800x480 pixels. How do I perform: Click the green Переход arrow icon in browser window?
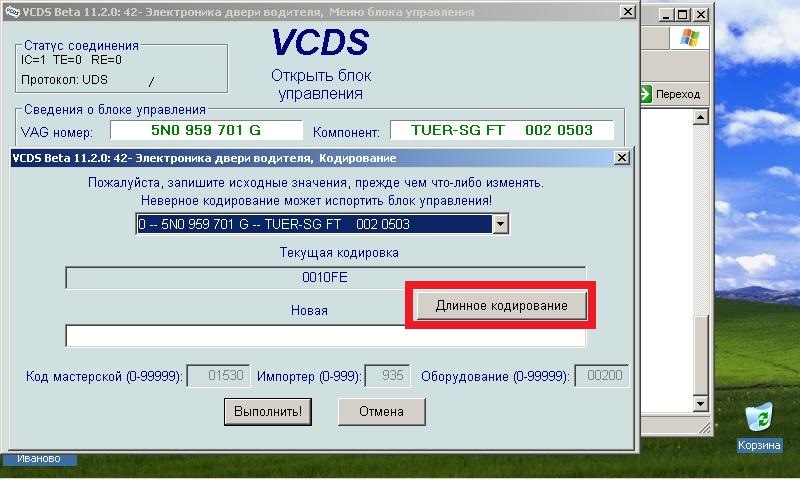[645, 94]
